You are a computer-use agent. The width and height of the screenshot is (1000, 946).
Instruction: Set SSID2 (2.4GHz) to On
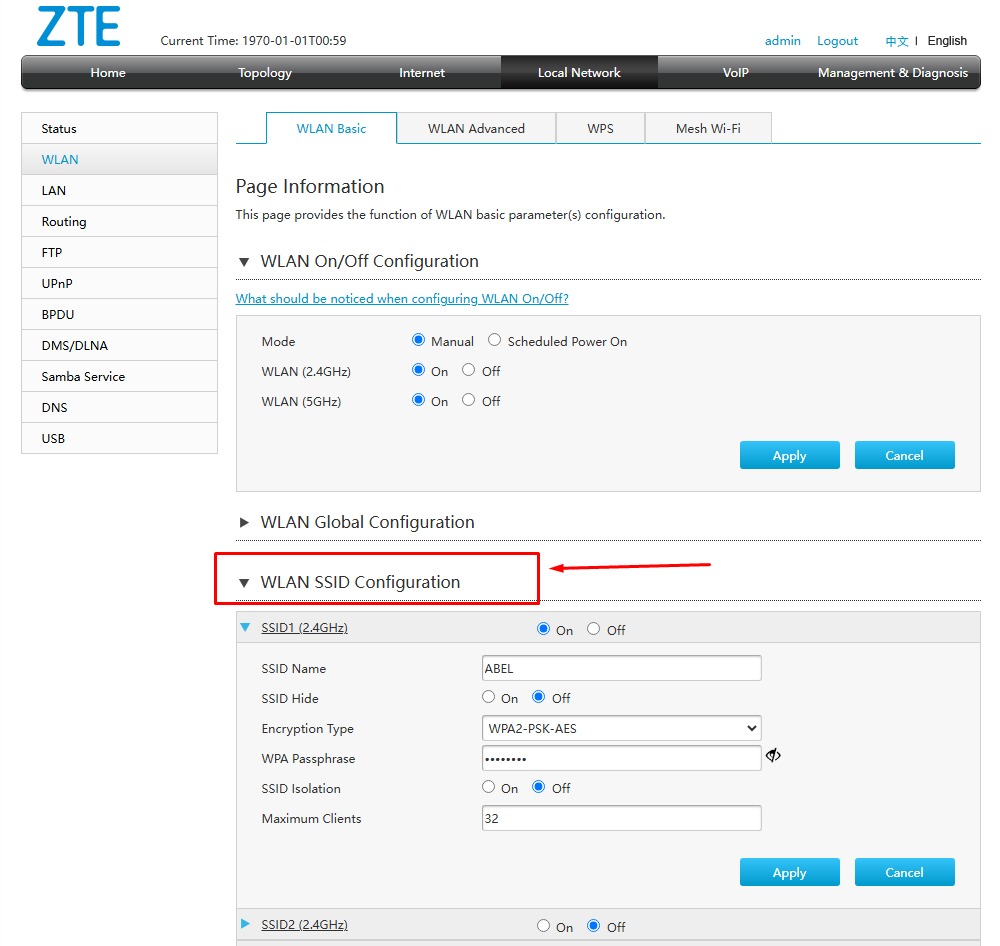(x=543, y=926)
